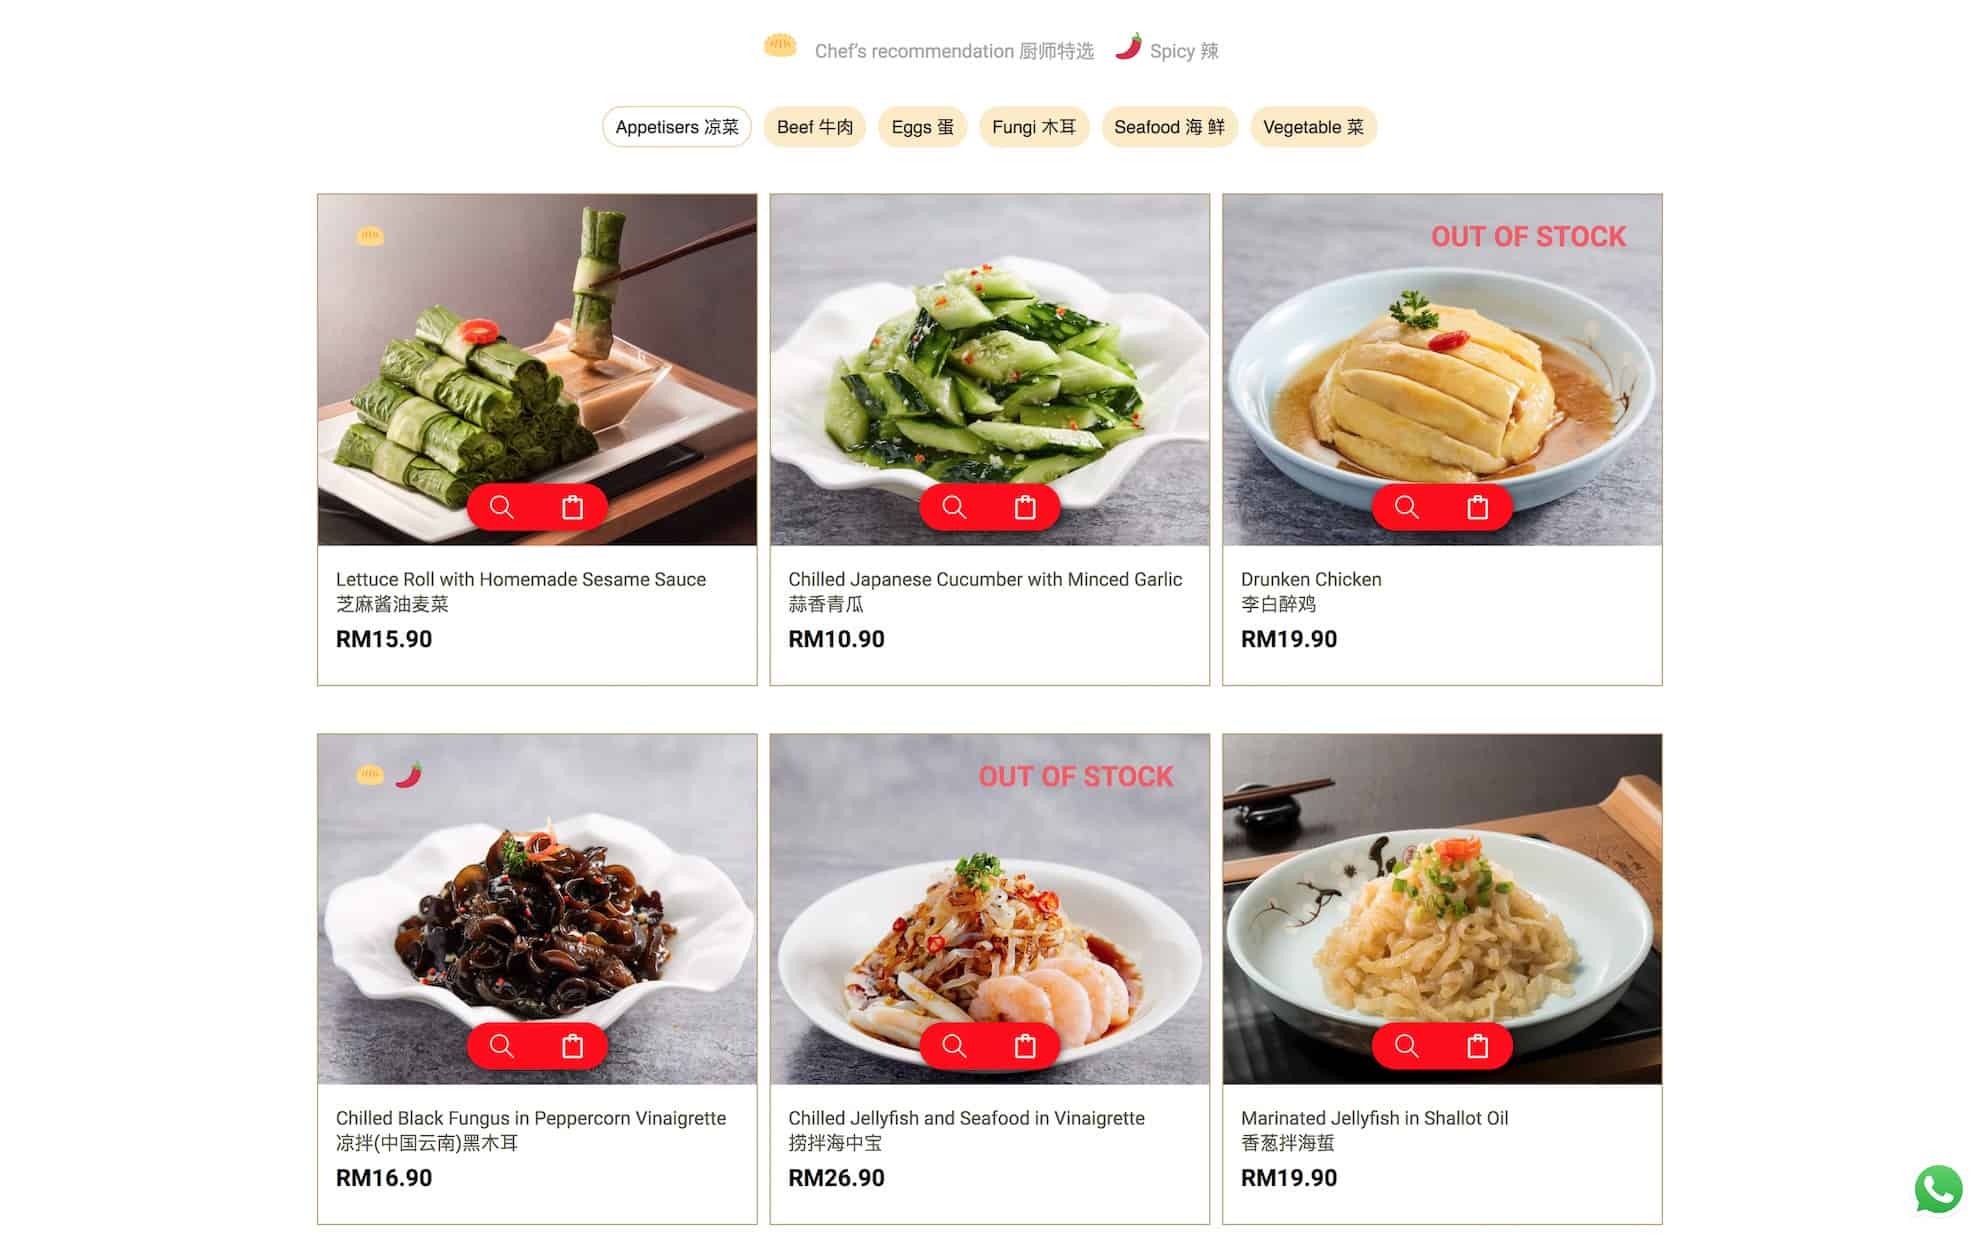Open Vegetable 菜 category
Image resolution: width=1980 pixels, height=1238 pixels.
point(1313,127)
